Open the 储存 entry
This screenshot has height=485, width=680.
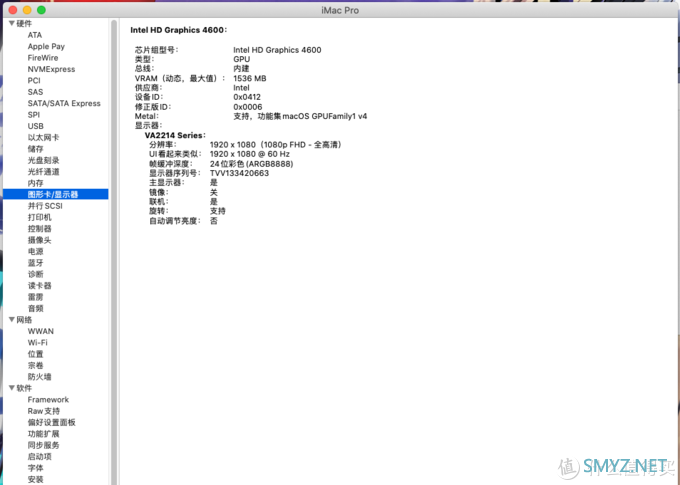tap(36, 149)
